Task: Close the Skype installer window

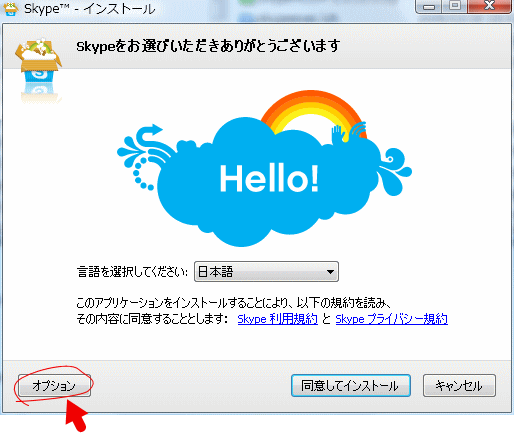Action: (x=489, y=6)
